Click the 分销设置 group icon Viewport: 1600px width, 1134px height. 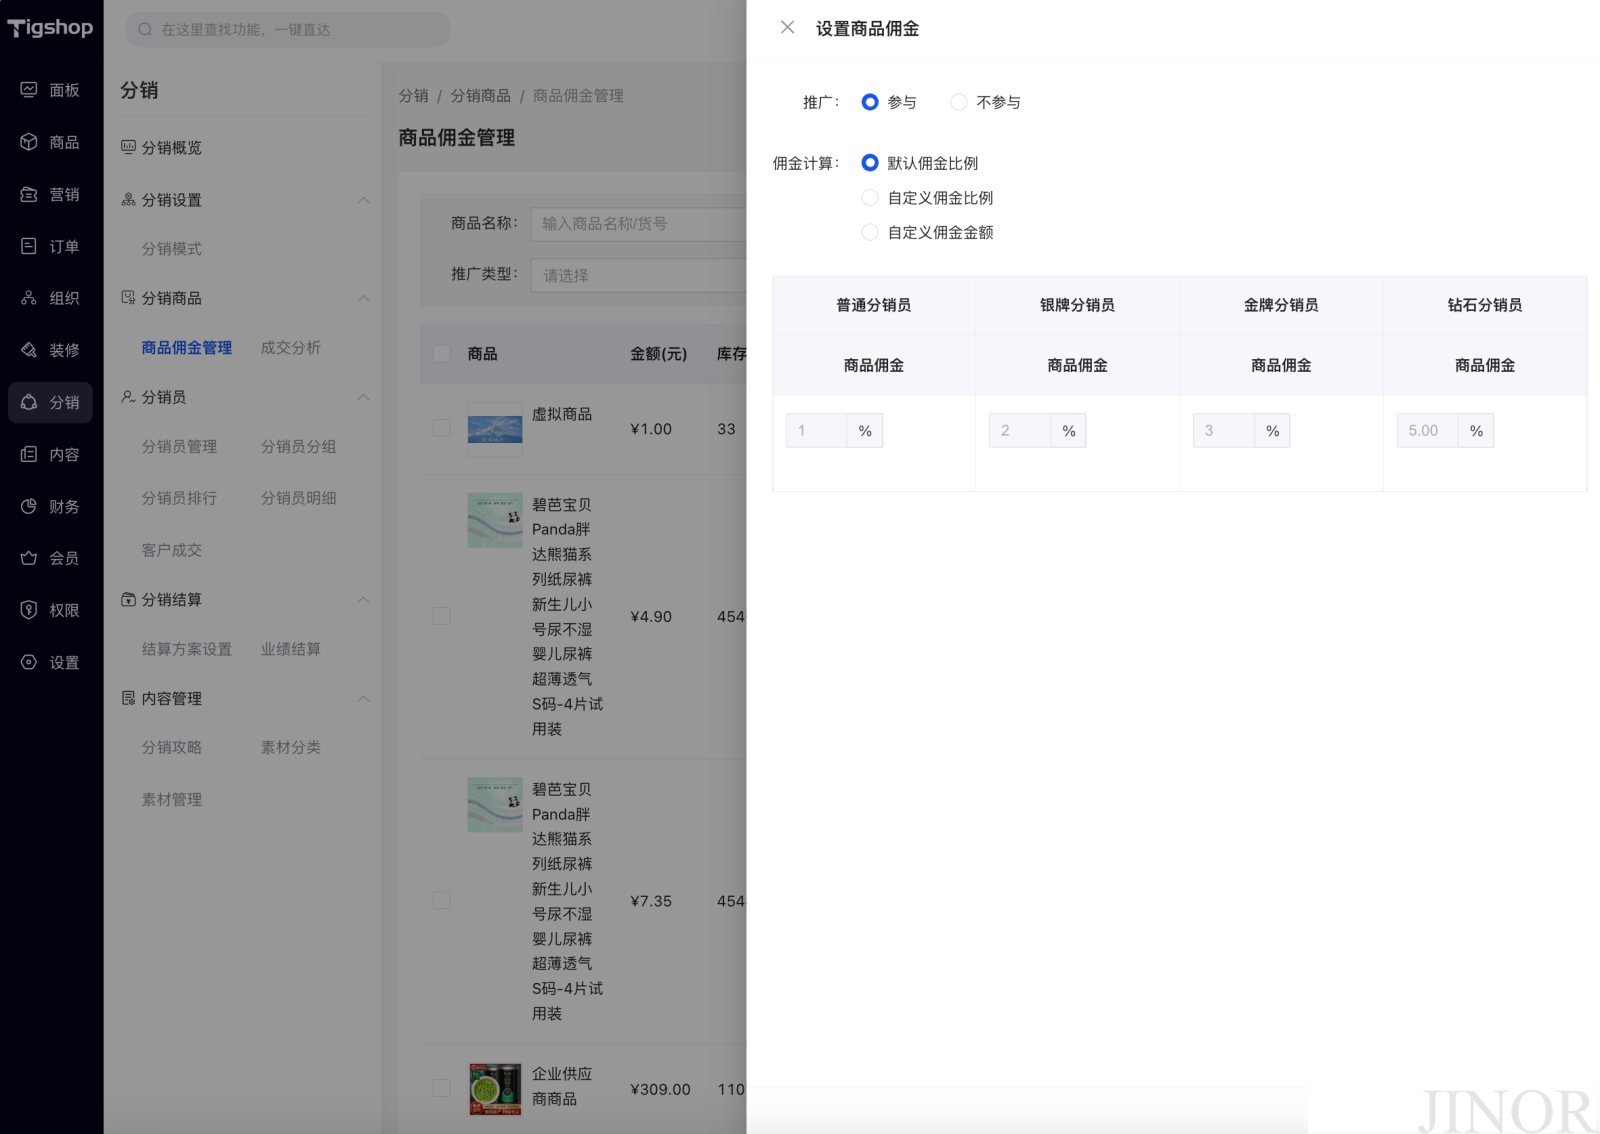128,200
